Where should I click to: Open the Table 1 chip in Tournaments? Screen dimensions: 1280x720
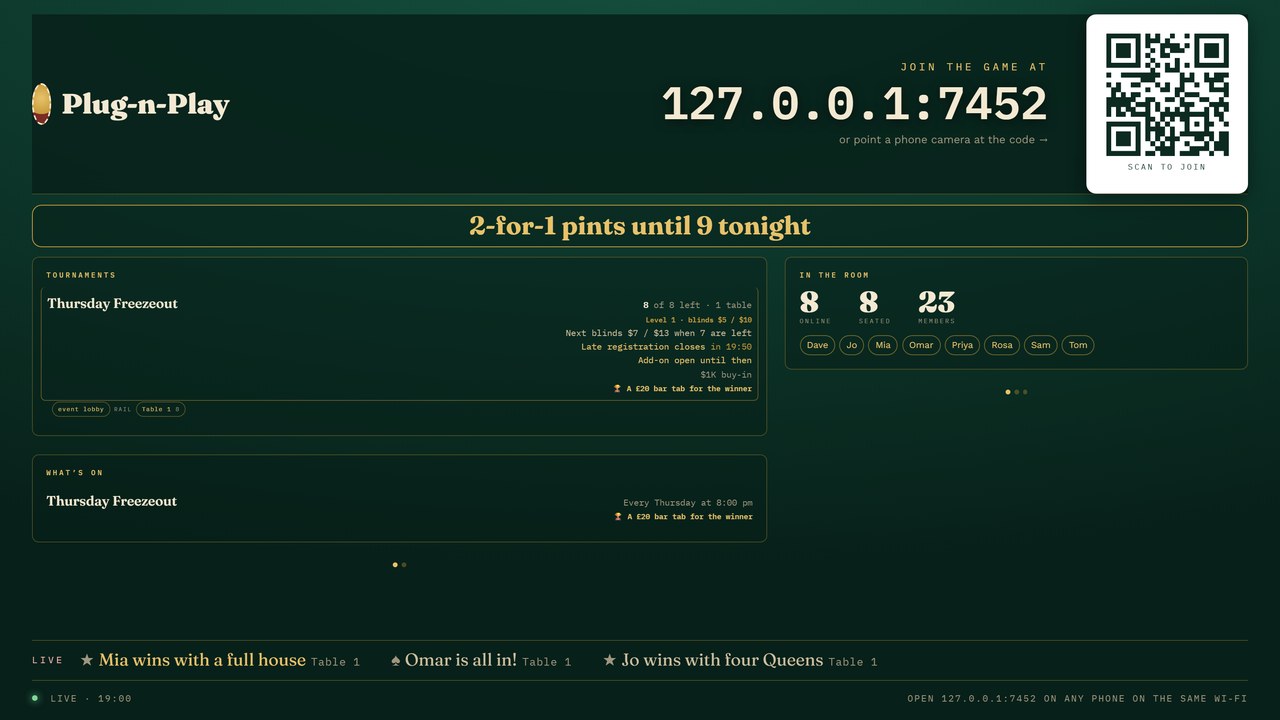pos(160,409)
